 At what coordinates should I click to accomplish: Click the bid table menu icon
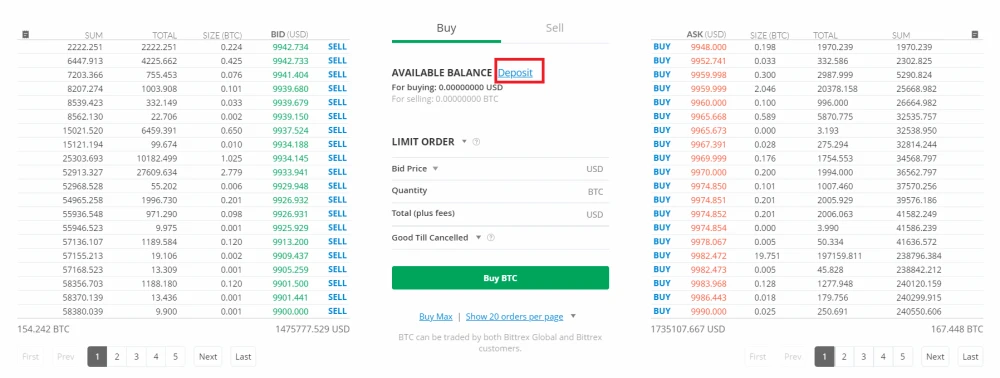[x=25, y=34]
